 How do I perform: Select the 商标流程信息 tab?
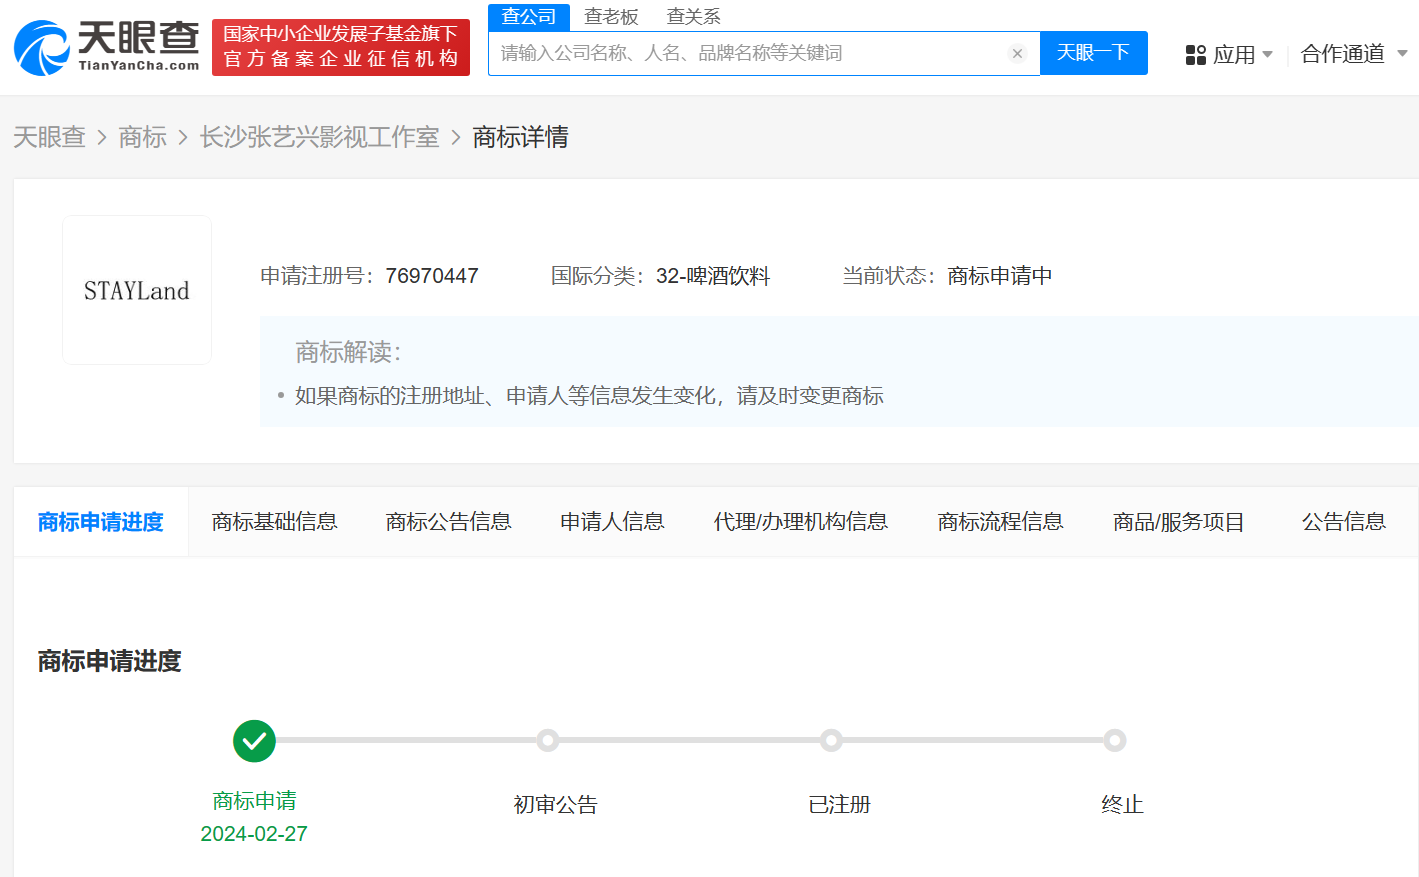click(x=1001, y=522)
